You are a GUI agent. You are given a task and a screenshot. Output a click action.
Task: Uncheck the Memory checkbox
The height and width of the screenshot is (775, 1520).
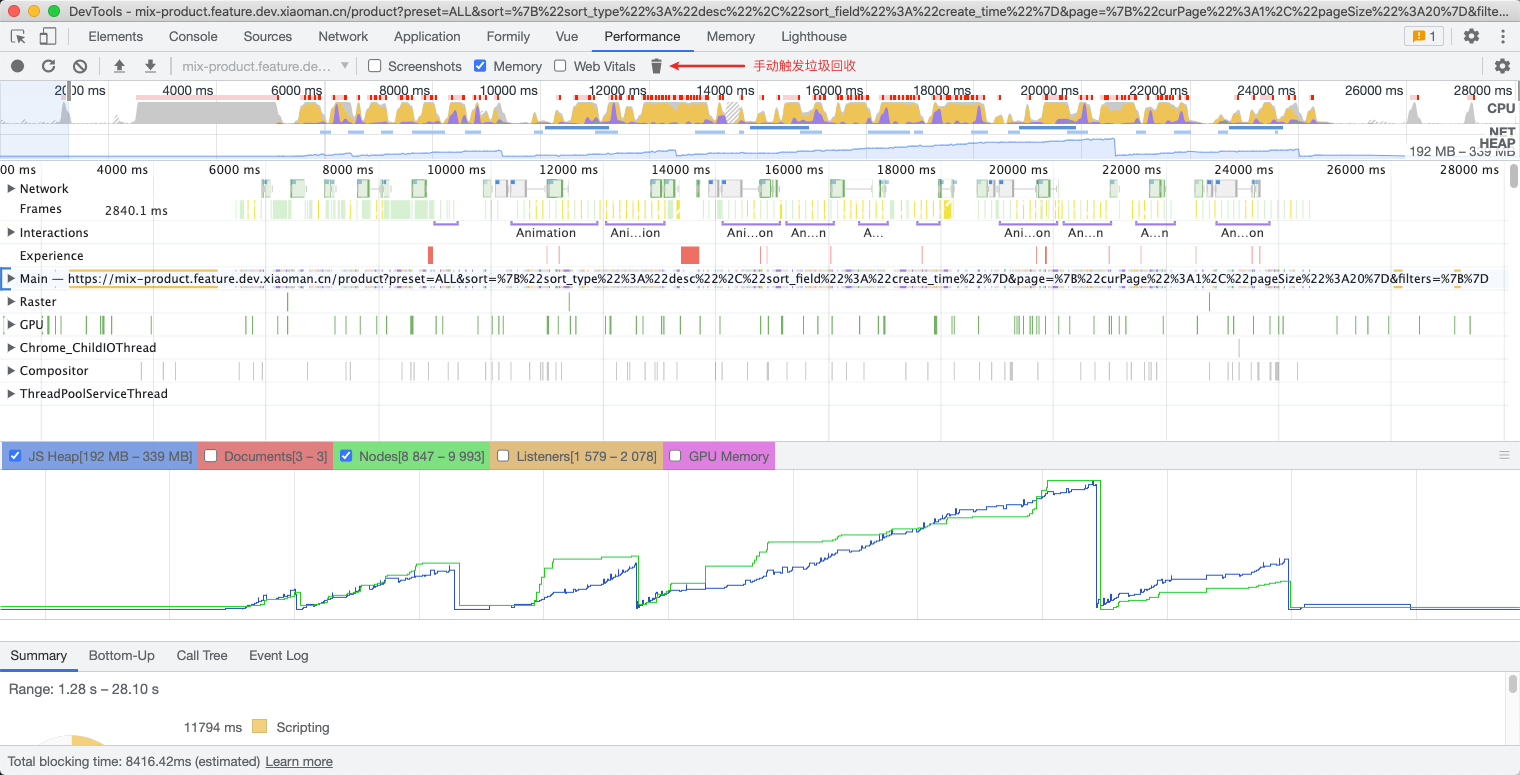point(480,66)
